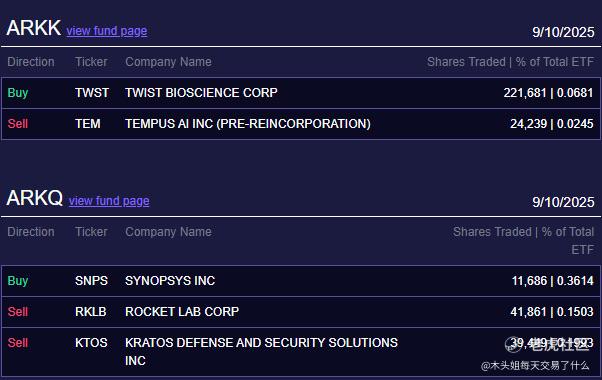Click the Tempus AI Inc company name

tap(248, 124)
